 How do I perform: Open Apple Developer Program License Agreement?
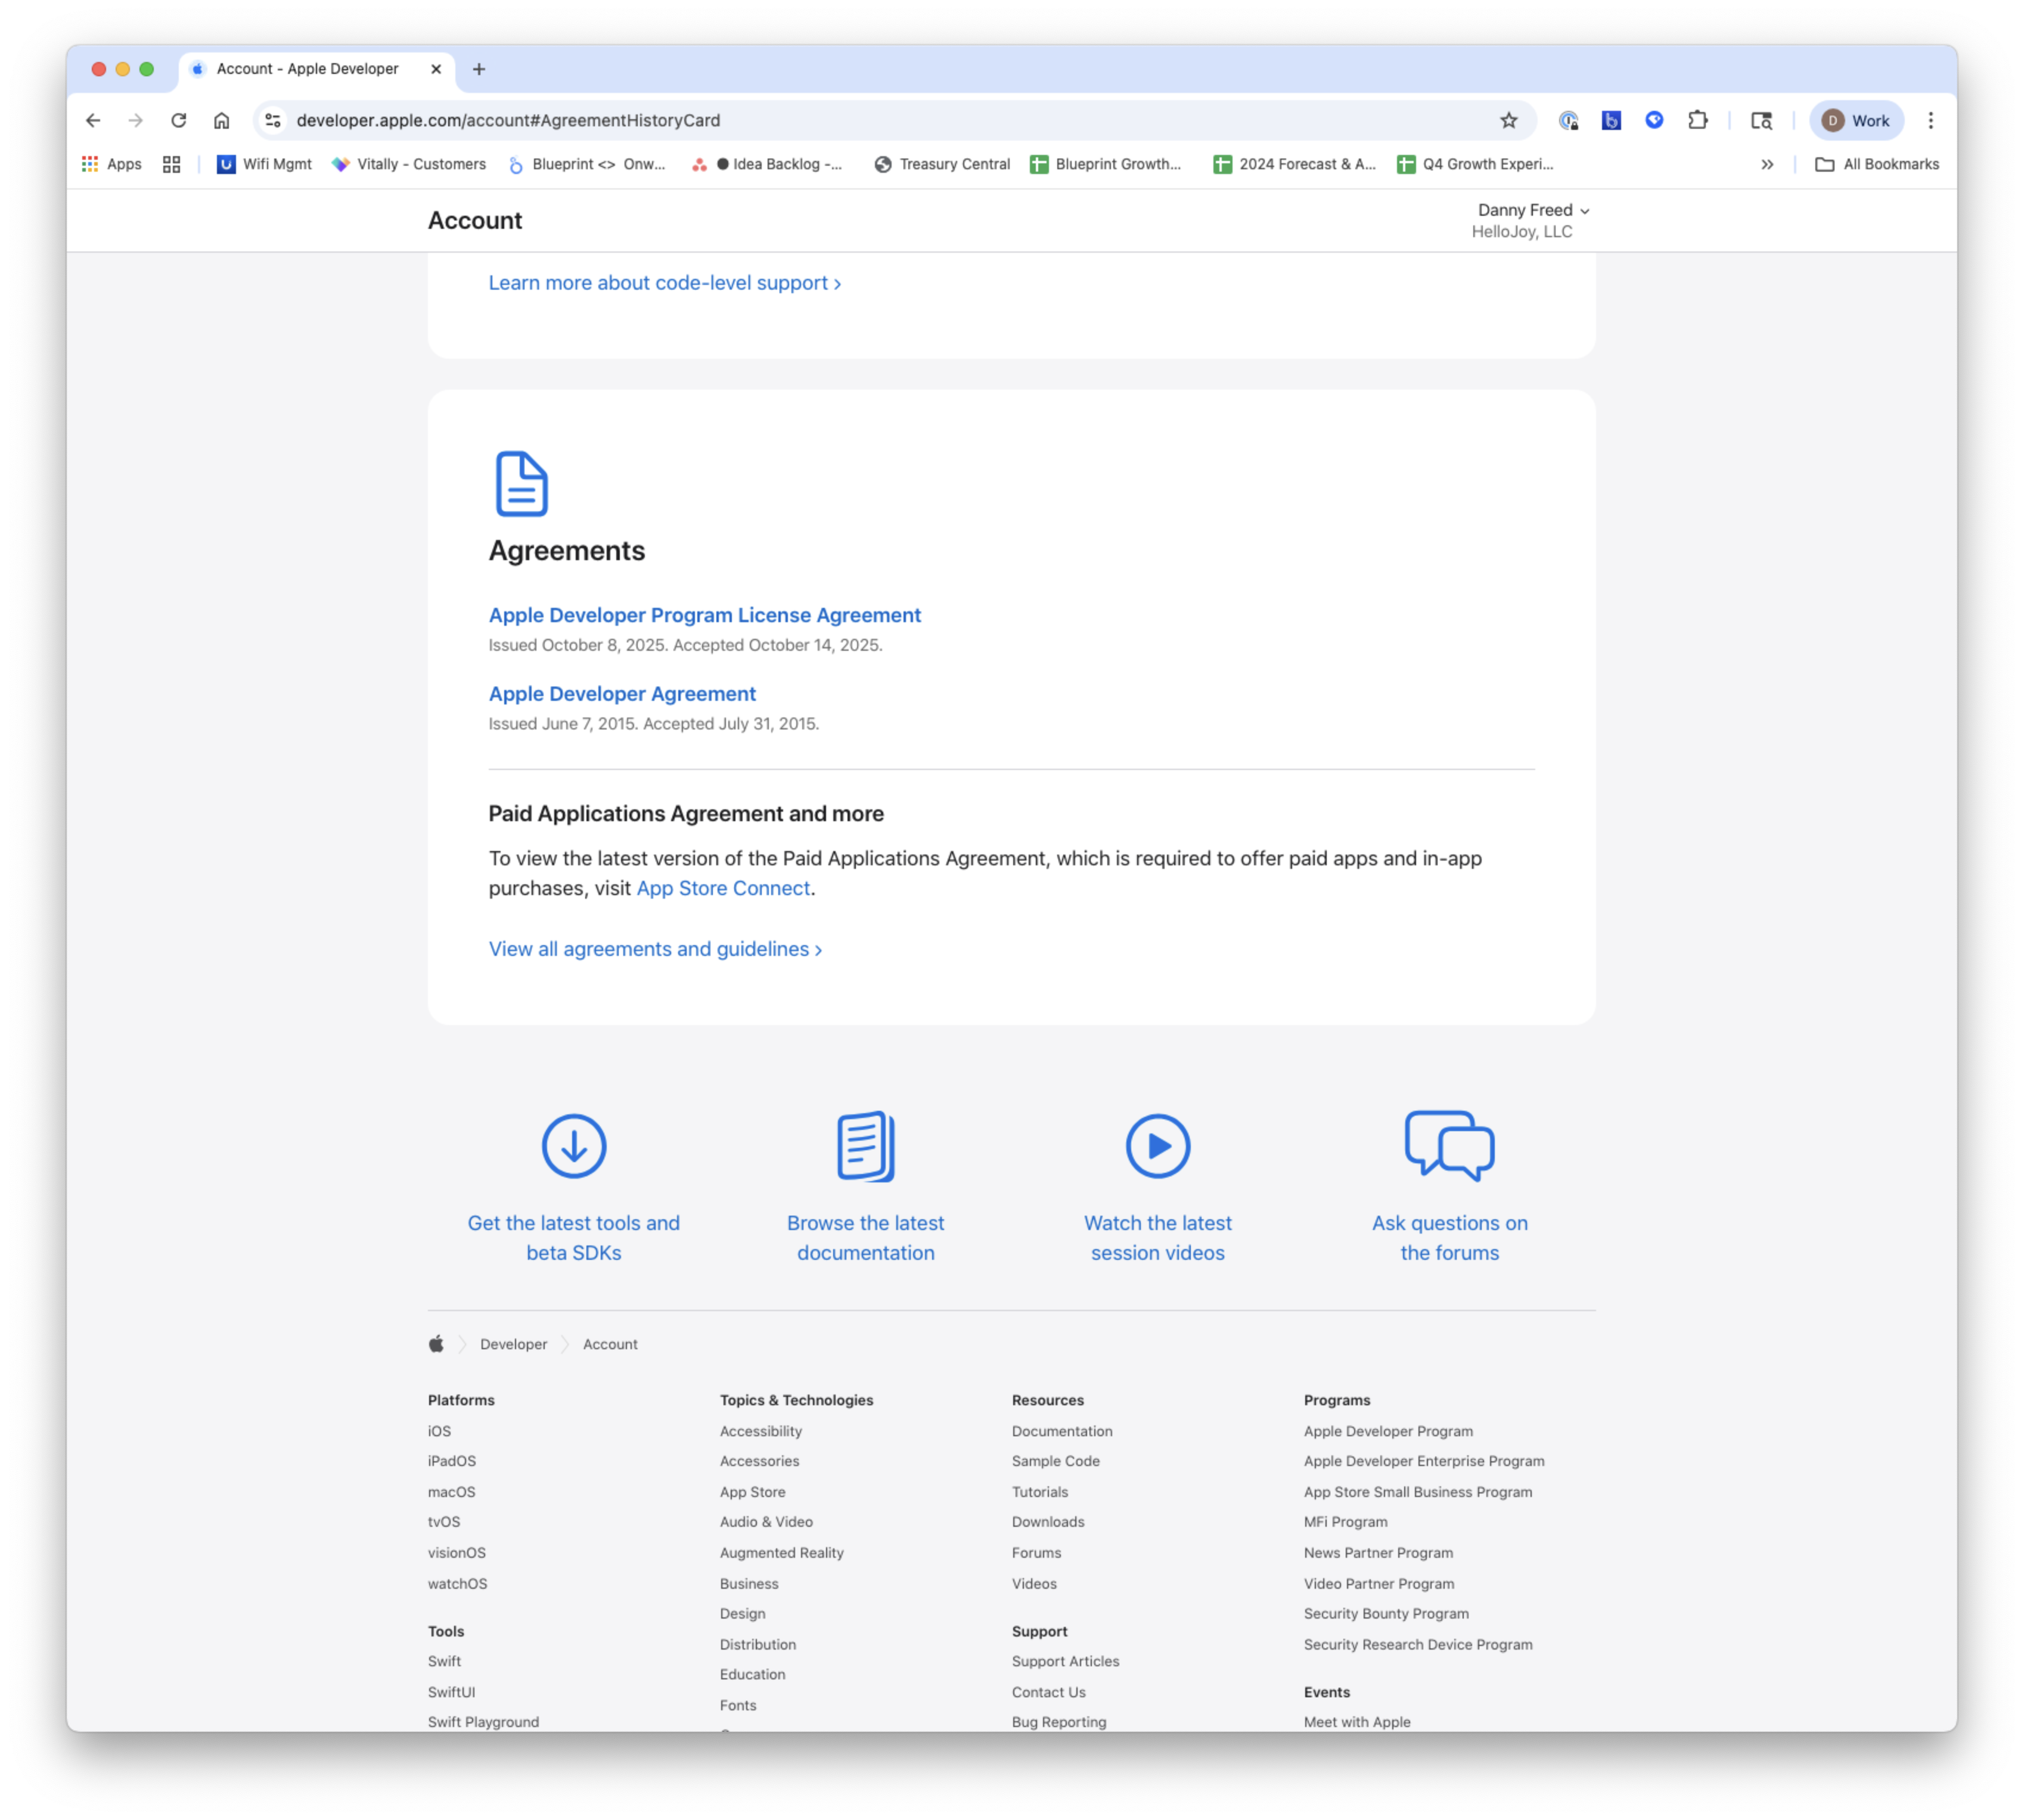(704, 615)
